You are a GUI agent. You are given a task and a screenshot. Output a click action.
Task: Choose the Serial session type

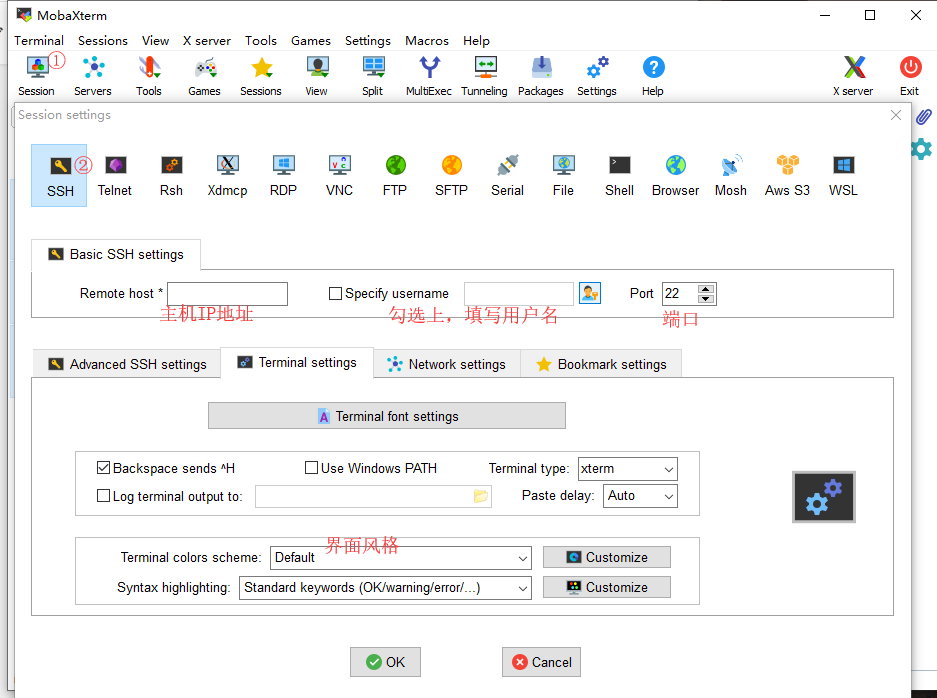(507, 176)
